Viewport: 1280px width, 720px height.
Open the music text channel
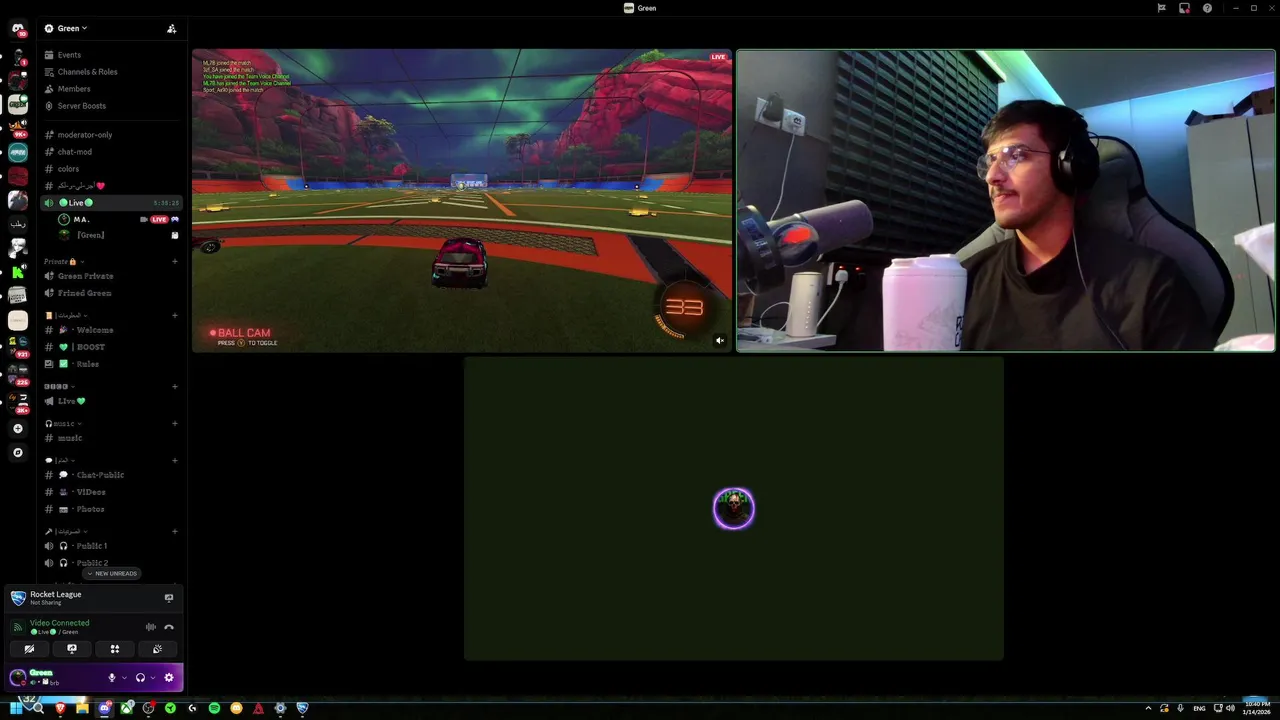[110, 438]
